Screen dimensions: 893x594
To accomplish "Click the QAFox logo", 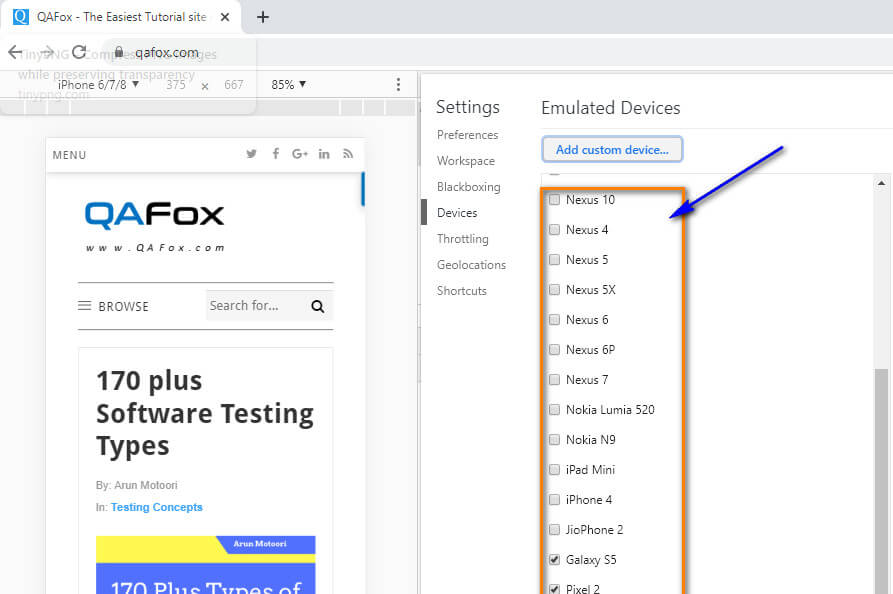I will click(x=154, y=227).
